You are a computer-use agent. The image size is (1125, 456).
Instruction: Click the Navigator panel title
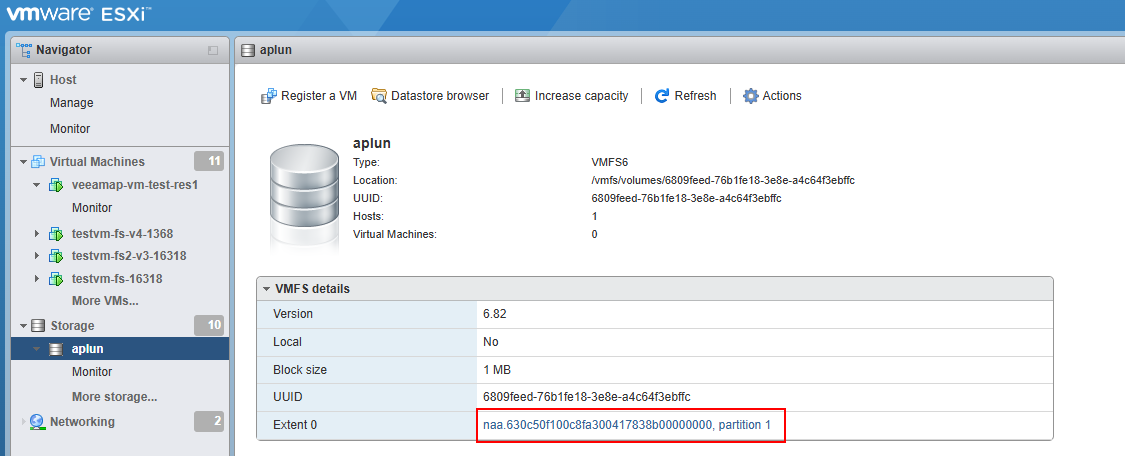pos(64,50)
